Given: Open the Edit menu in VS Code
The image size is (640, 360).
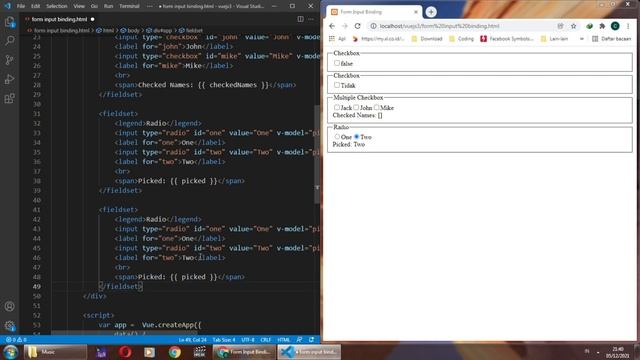Looking at the screenshot, I should tap(36, 6).
